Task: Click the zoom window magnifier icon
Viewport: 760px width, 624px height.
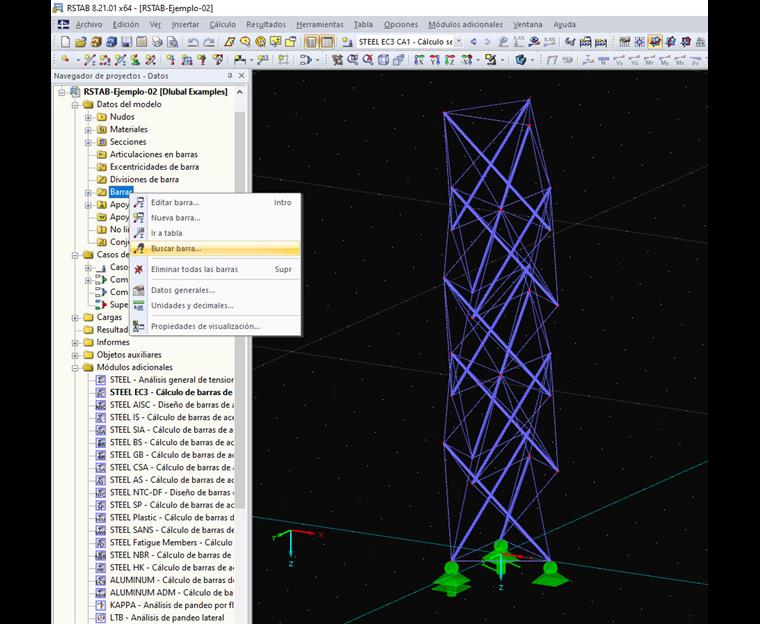Action: (x=352, y=60)
